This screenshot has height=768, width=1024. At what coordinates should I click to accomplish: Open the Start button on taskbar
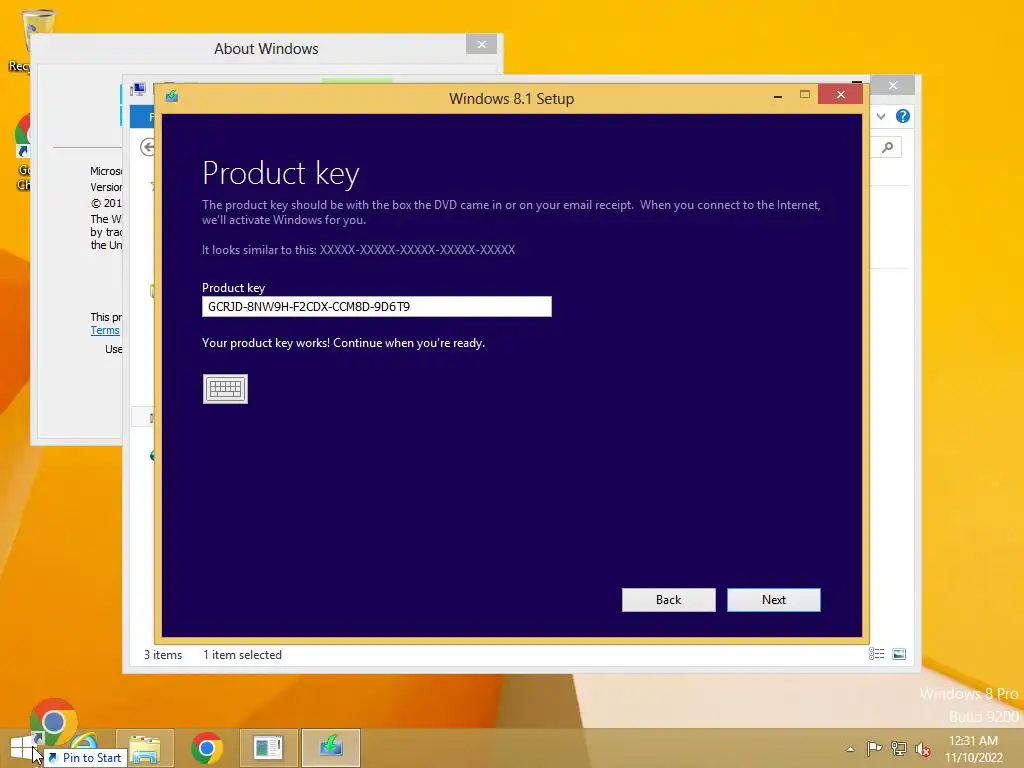(22, 748)
